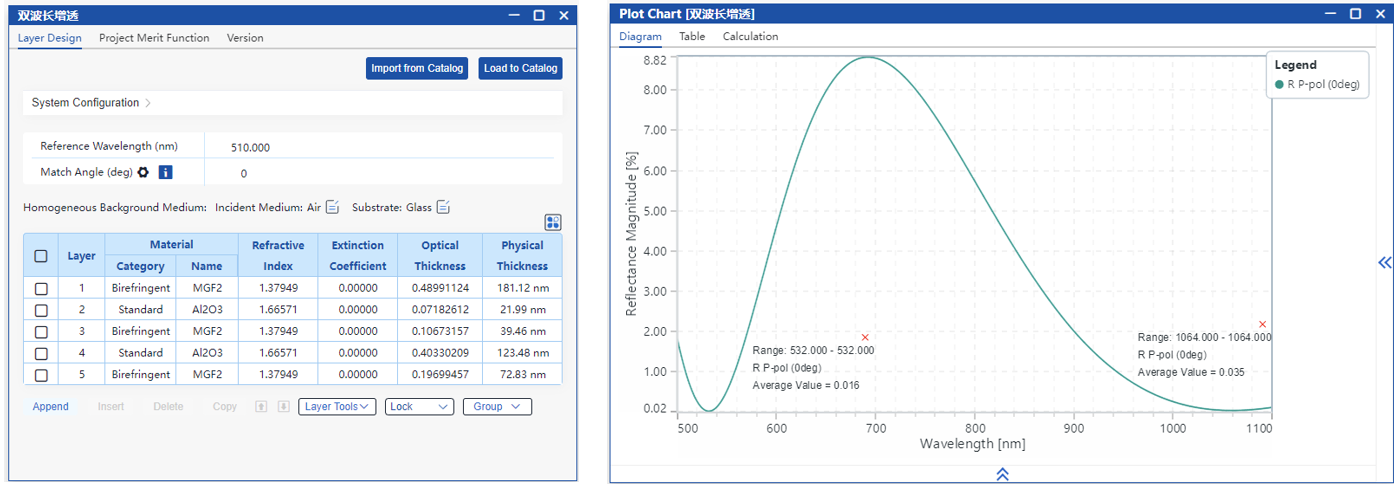1400x490 pixels.
Task: Click layer 4 optical thickness 0.40330209
Action: click(440, 353)
